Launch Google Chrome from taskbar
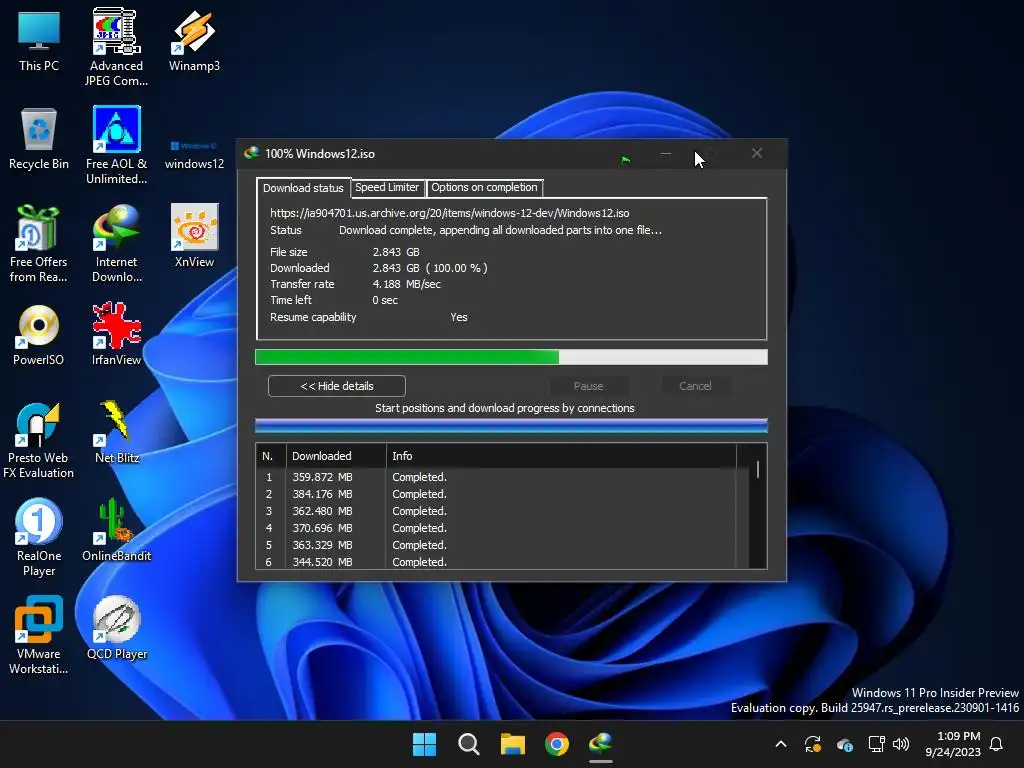 (x=557, y=744)
